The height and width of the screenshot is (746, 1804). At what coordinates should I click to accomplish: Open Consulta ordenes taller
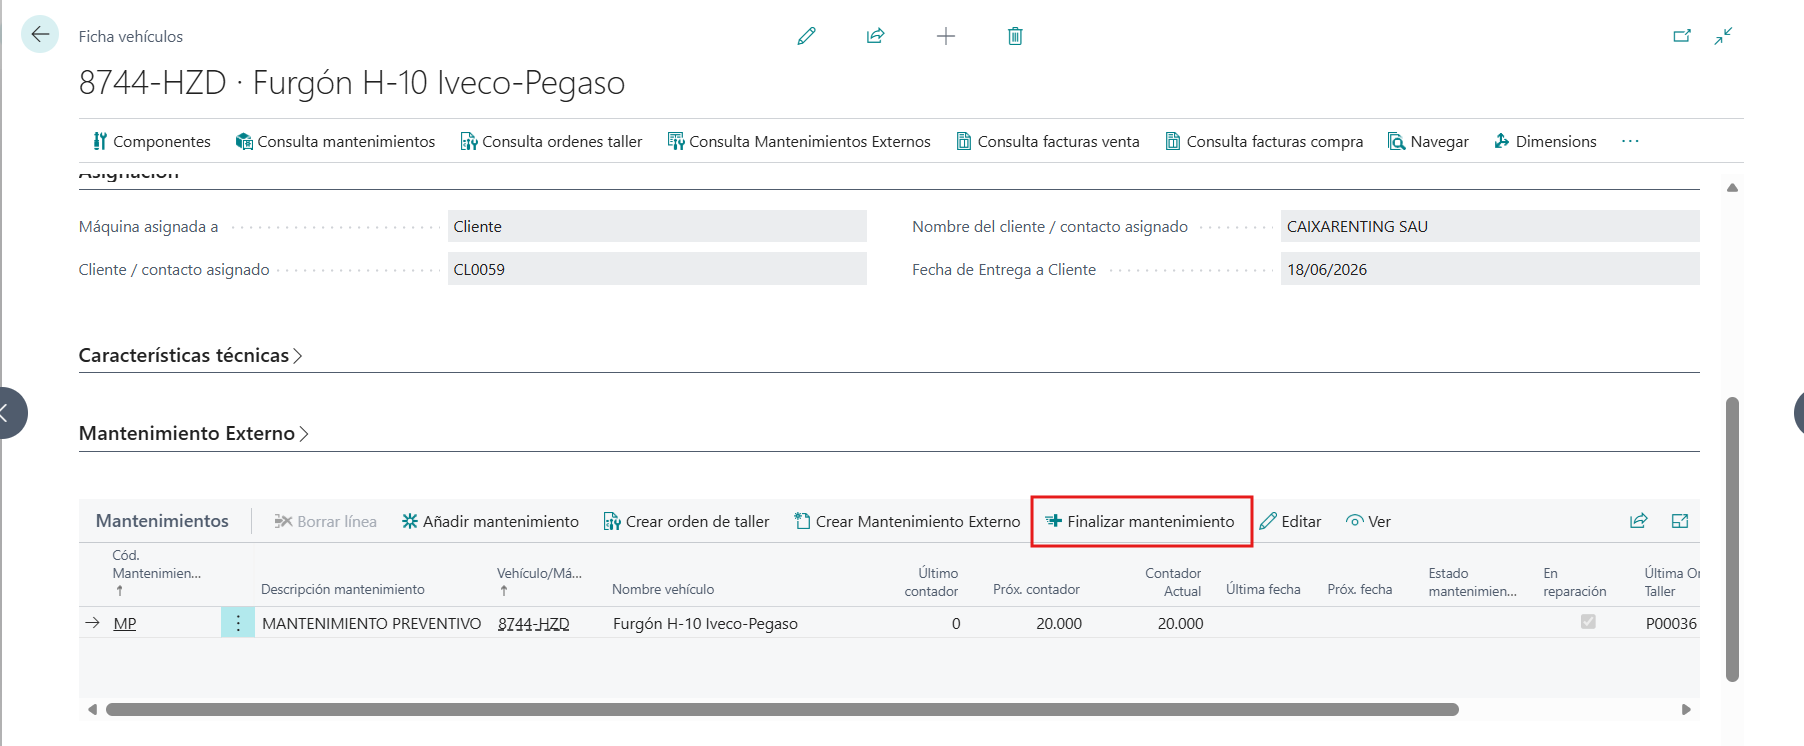click(552, 141)
